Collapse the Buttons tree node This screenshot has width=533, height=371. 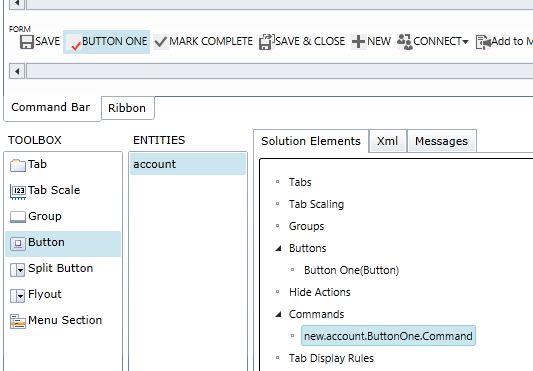click(x=278, y=248)
